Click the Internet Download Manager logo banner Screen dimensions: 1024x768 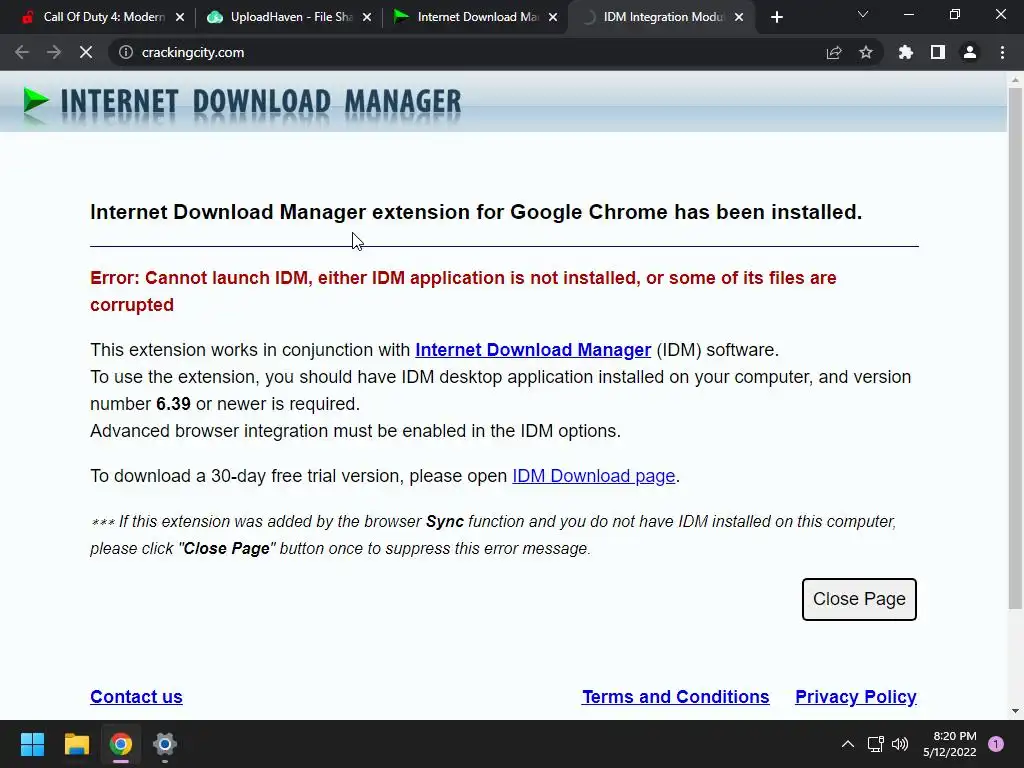(242, 103)
